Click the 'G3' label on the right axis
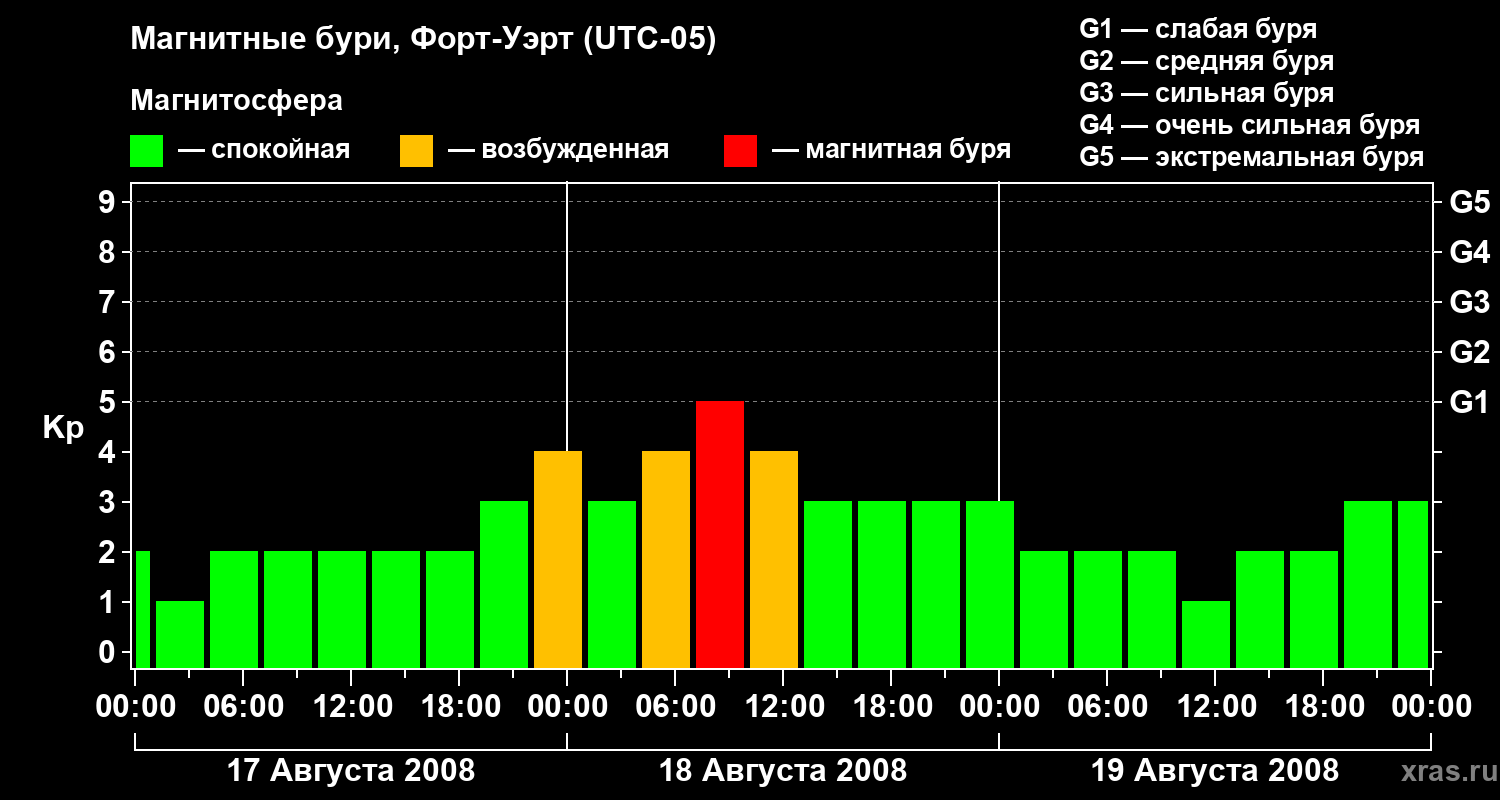 point(1469,302)
